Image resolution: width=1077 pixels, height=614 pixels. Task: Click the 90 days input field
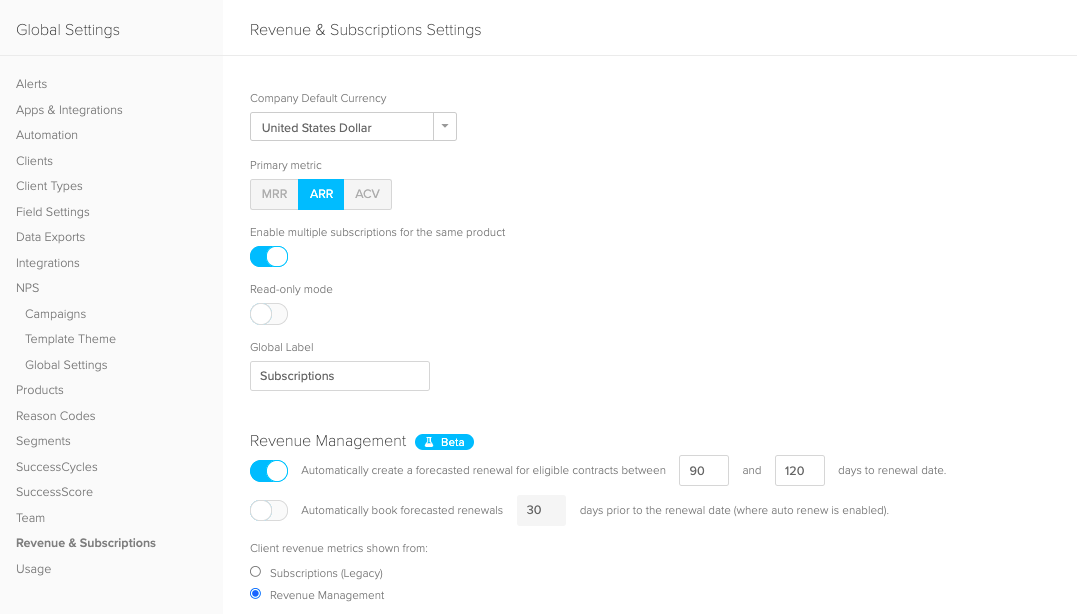[x=704, y=470]
